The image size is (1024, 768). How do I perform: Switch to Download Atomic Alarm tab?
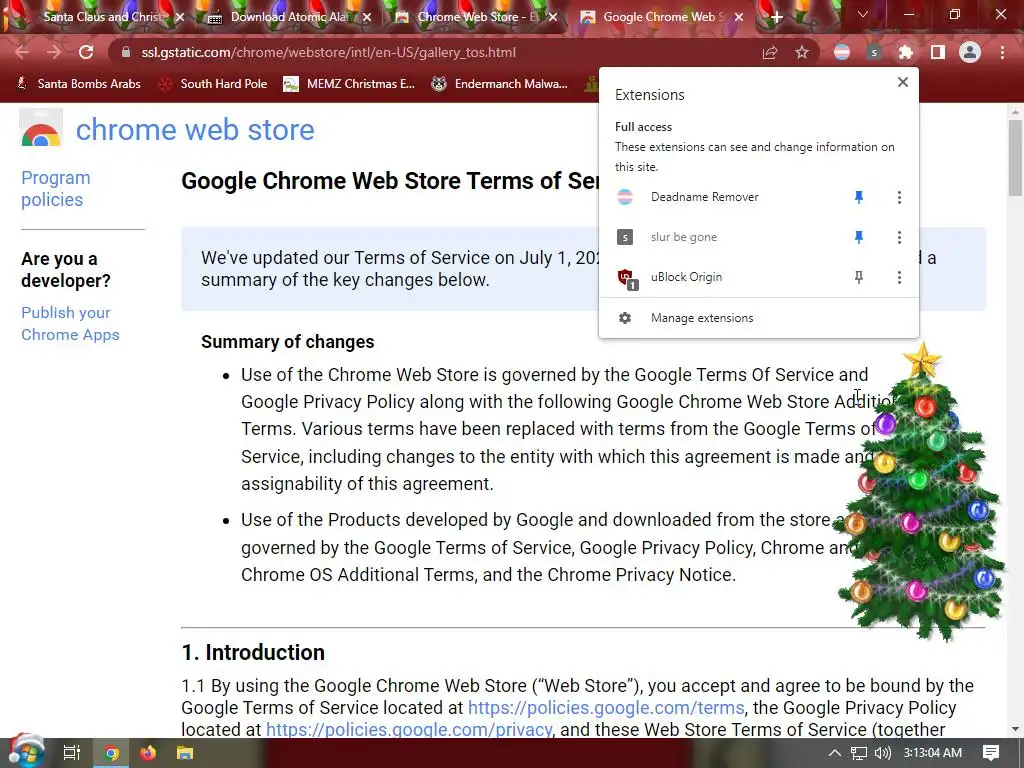[289, 17]
